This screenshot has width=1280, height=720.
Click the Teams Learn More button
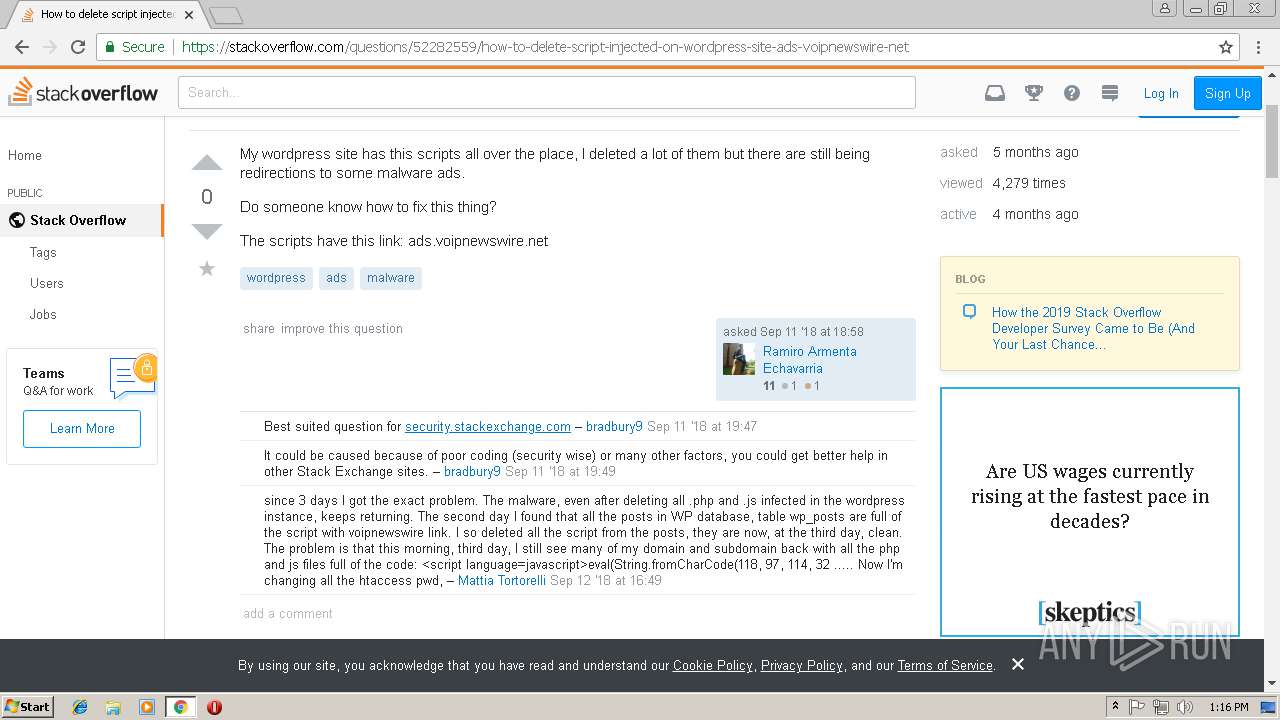pyautogui.click(x=82, y=428)
